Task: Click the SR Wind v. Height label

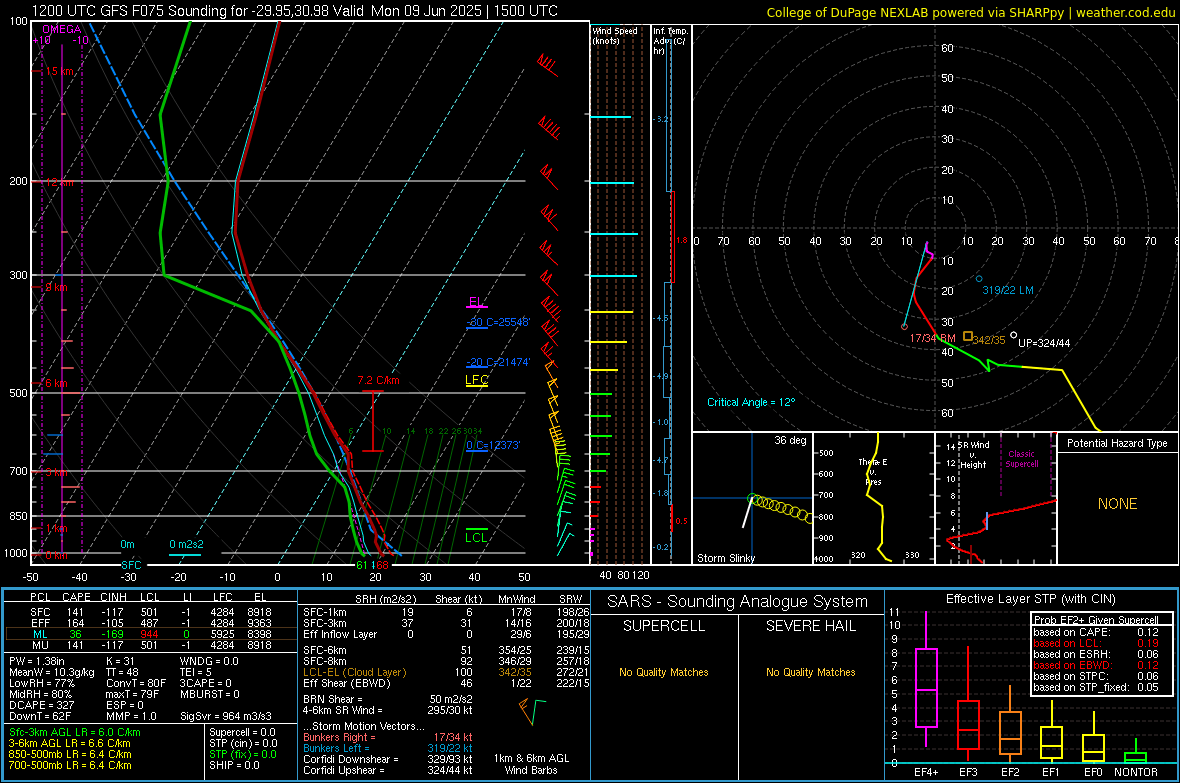Action: pos(973,455)
